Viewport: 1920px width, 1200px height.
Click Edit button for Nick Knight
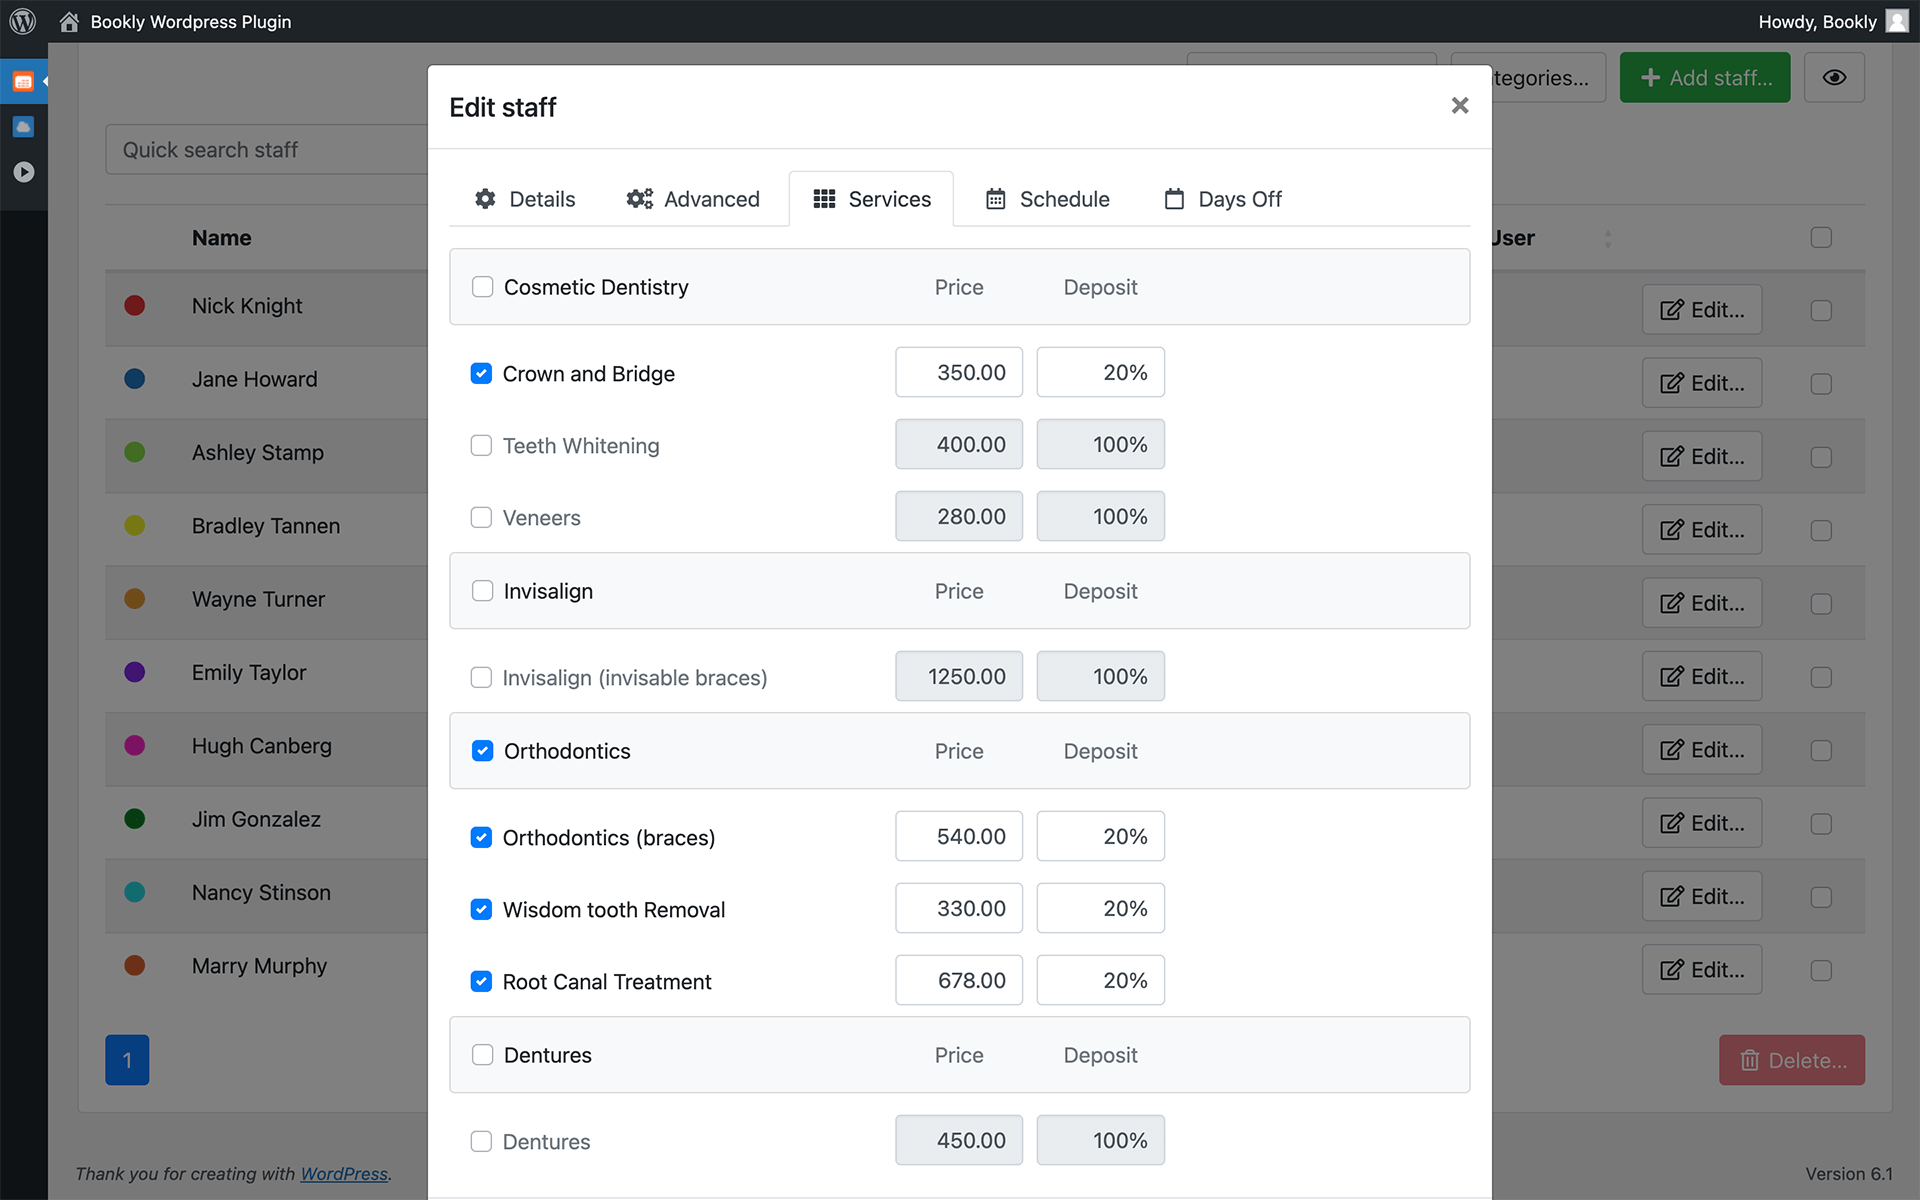click(1701, 310)
